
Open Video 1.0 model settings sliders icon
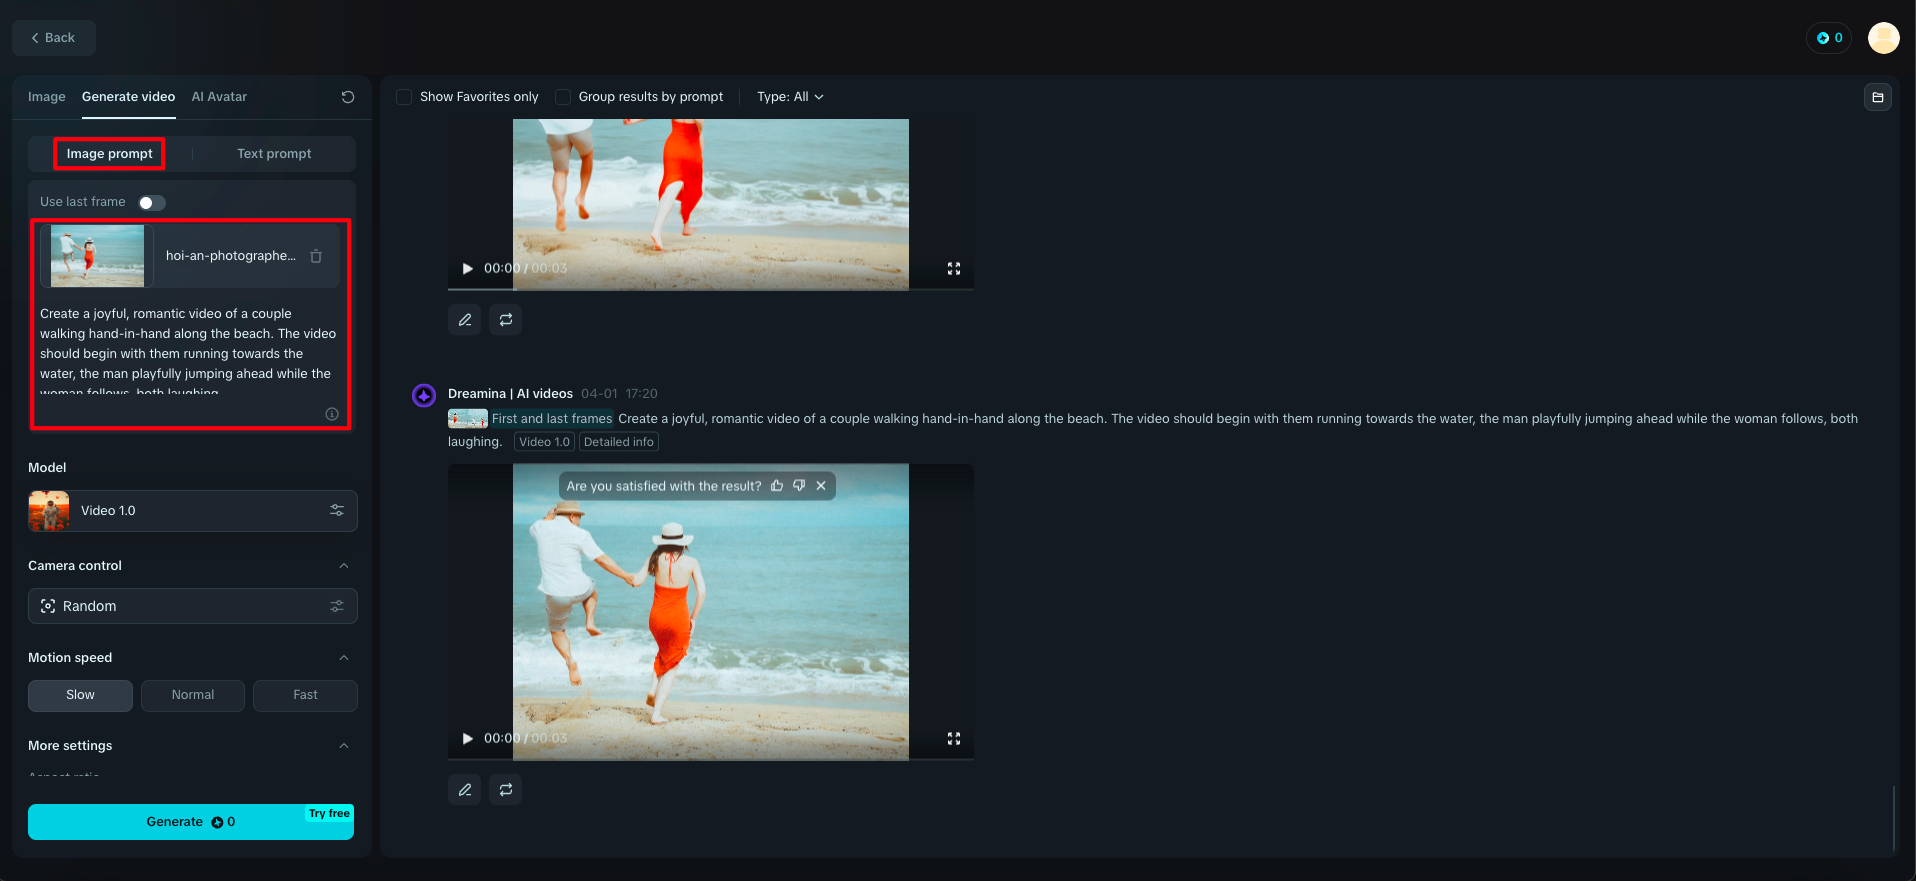pos(337,510)
